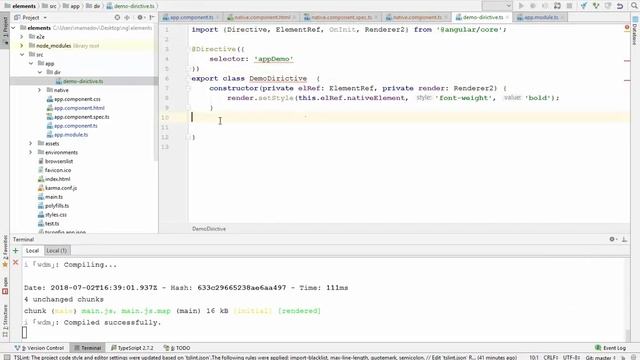Click the Undo/Revert arrow icon
The image size is (640, 360).
pos(620,6)
